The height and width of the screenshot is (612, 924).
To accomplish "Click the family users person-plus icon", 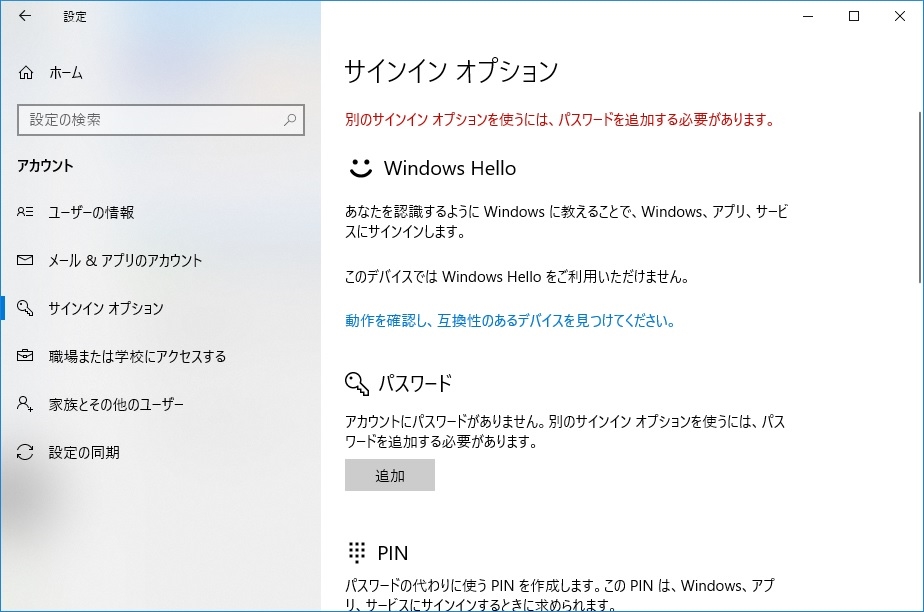I will (25, 404).
